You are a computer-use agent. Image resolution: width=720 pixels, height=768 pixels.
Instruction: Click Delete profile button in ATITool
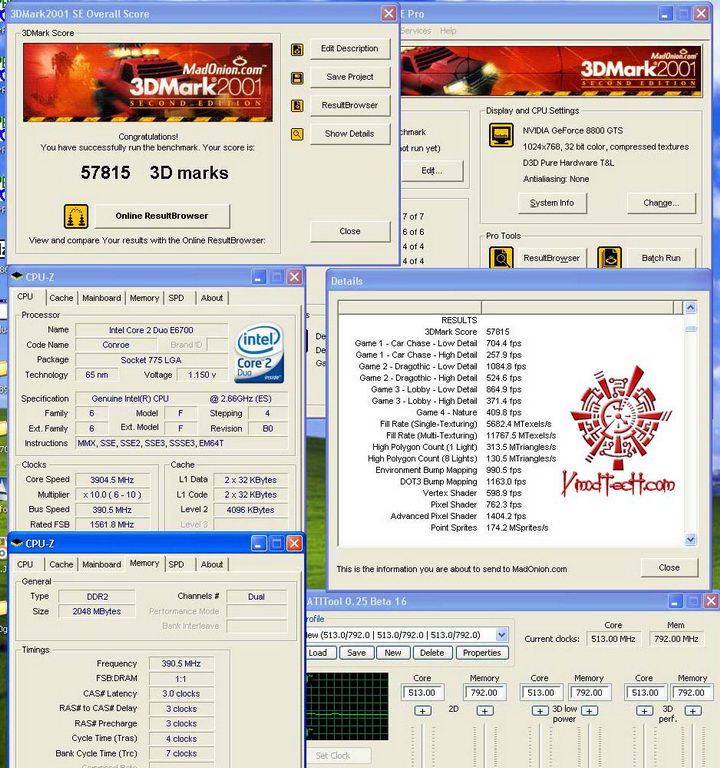432,653
